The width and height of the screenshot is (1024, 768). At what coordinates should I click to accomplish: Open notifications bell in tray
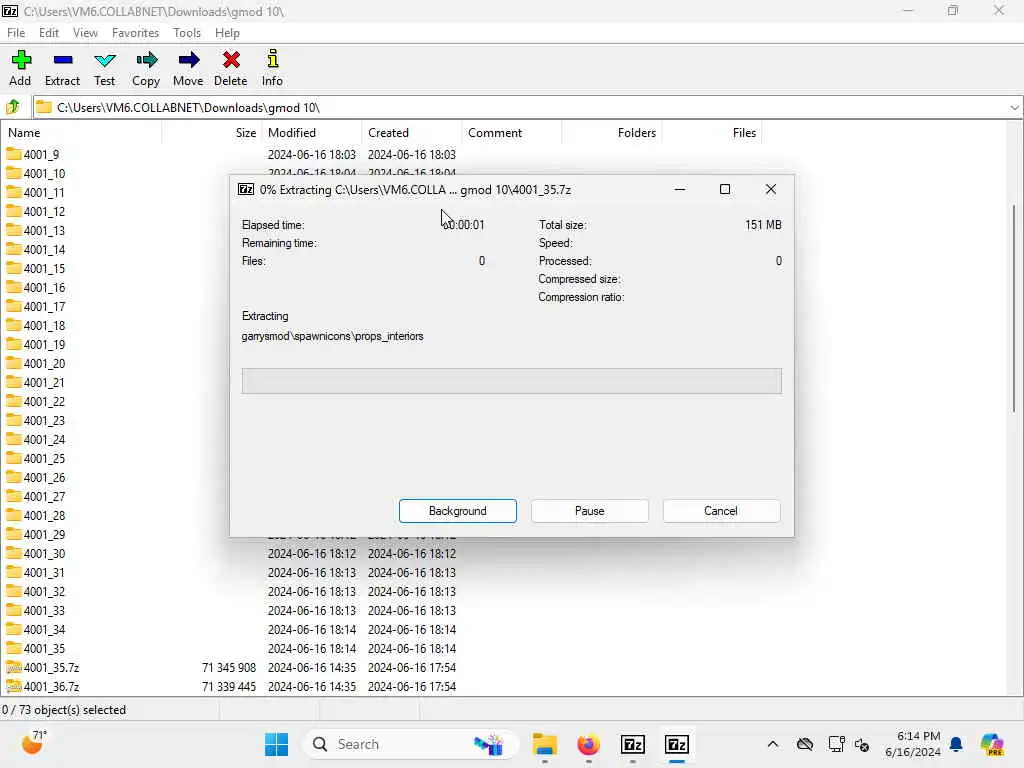(x=956, y=744)
